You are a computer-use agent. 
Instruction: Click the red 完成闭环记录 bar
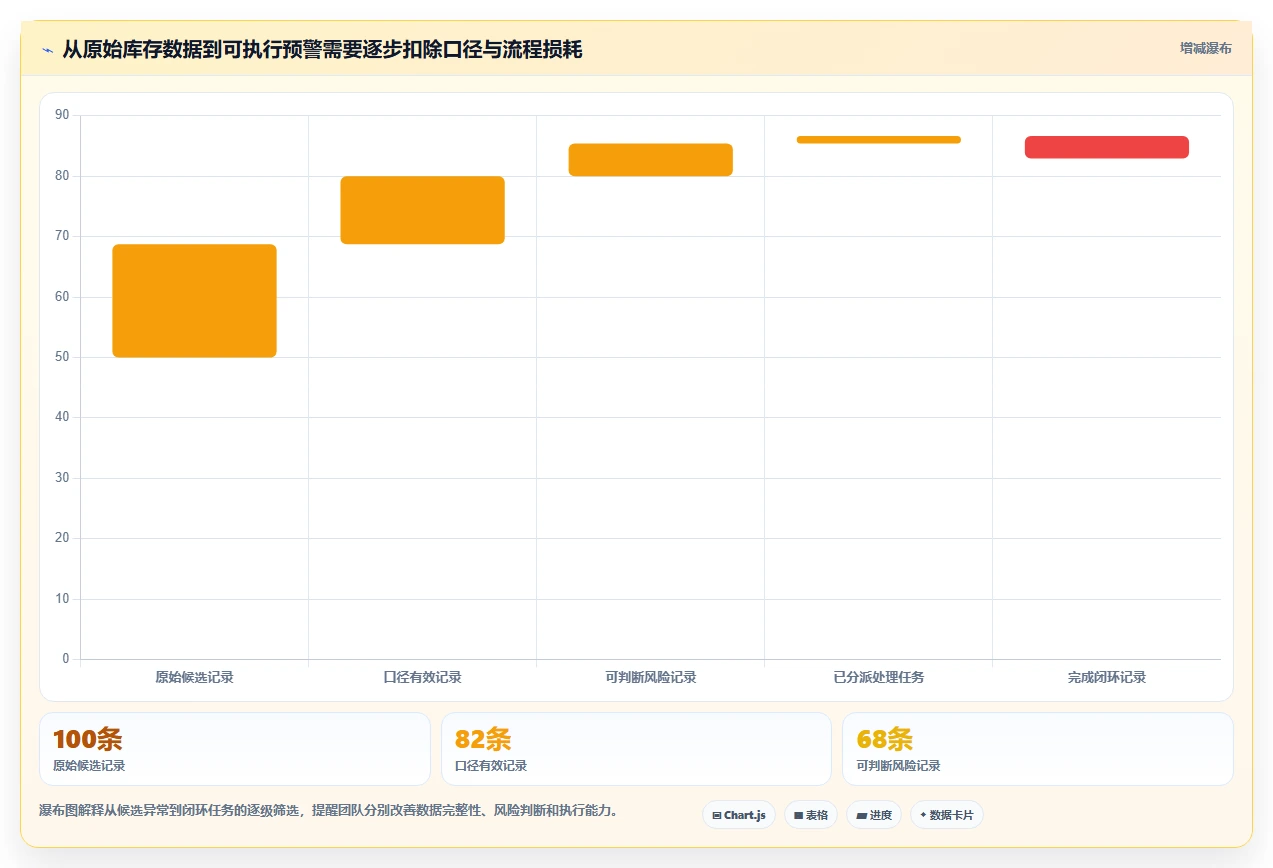click(x=1107, y=147)
